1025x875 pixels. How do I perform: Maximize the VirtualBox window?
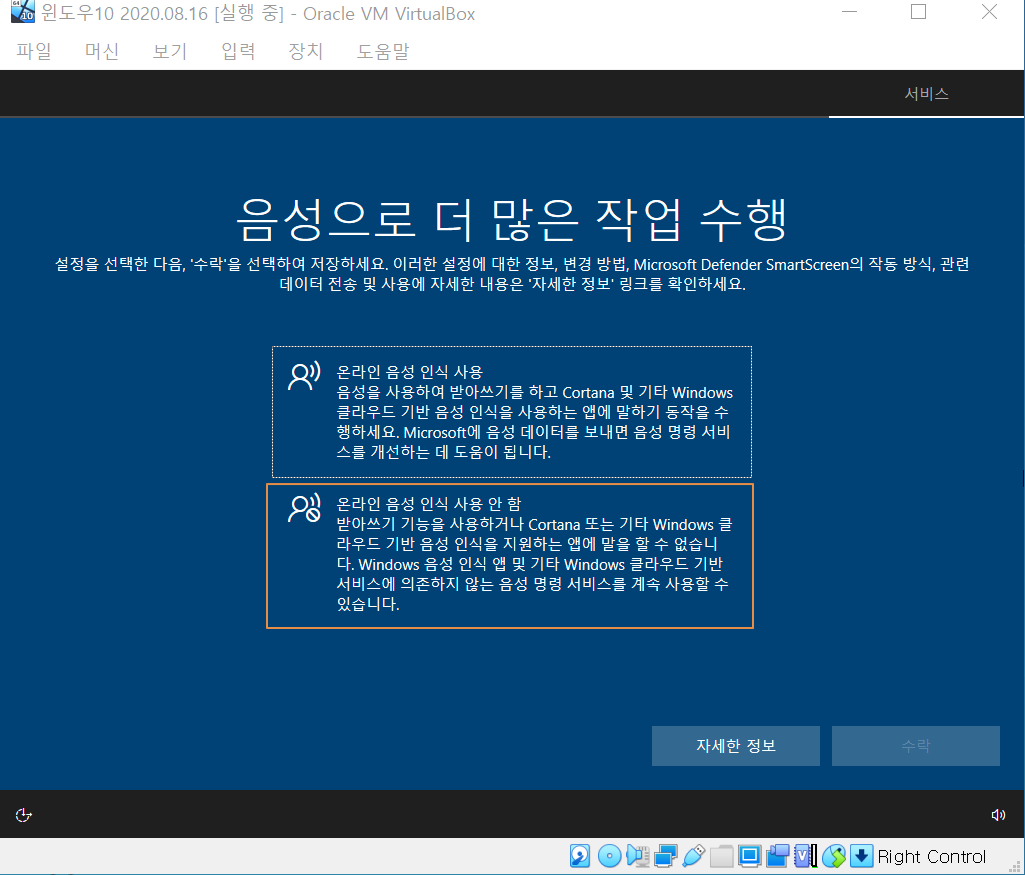(x=918, y=12)
